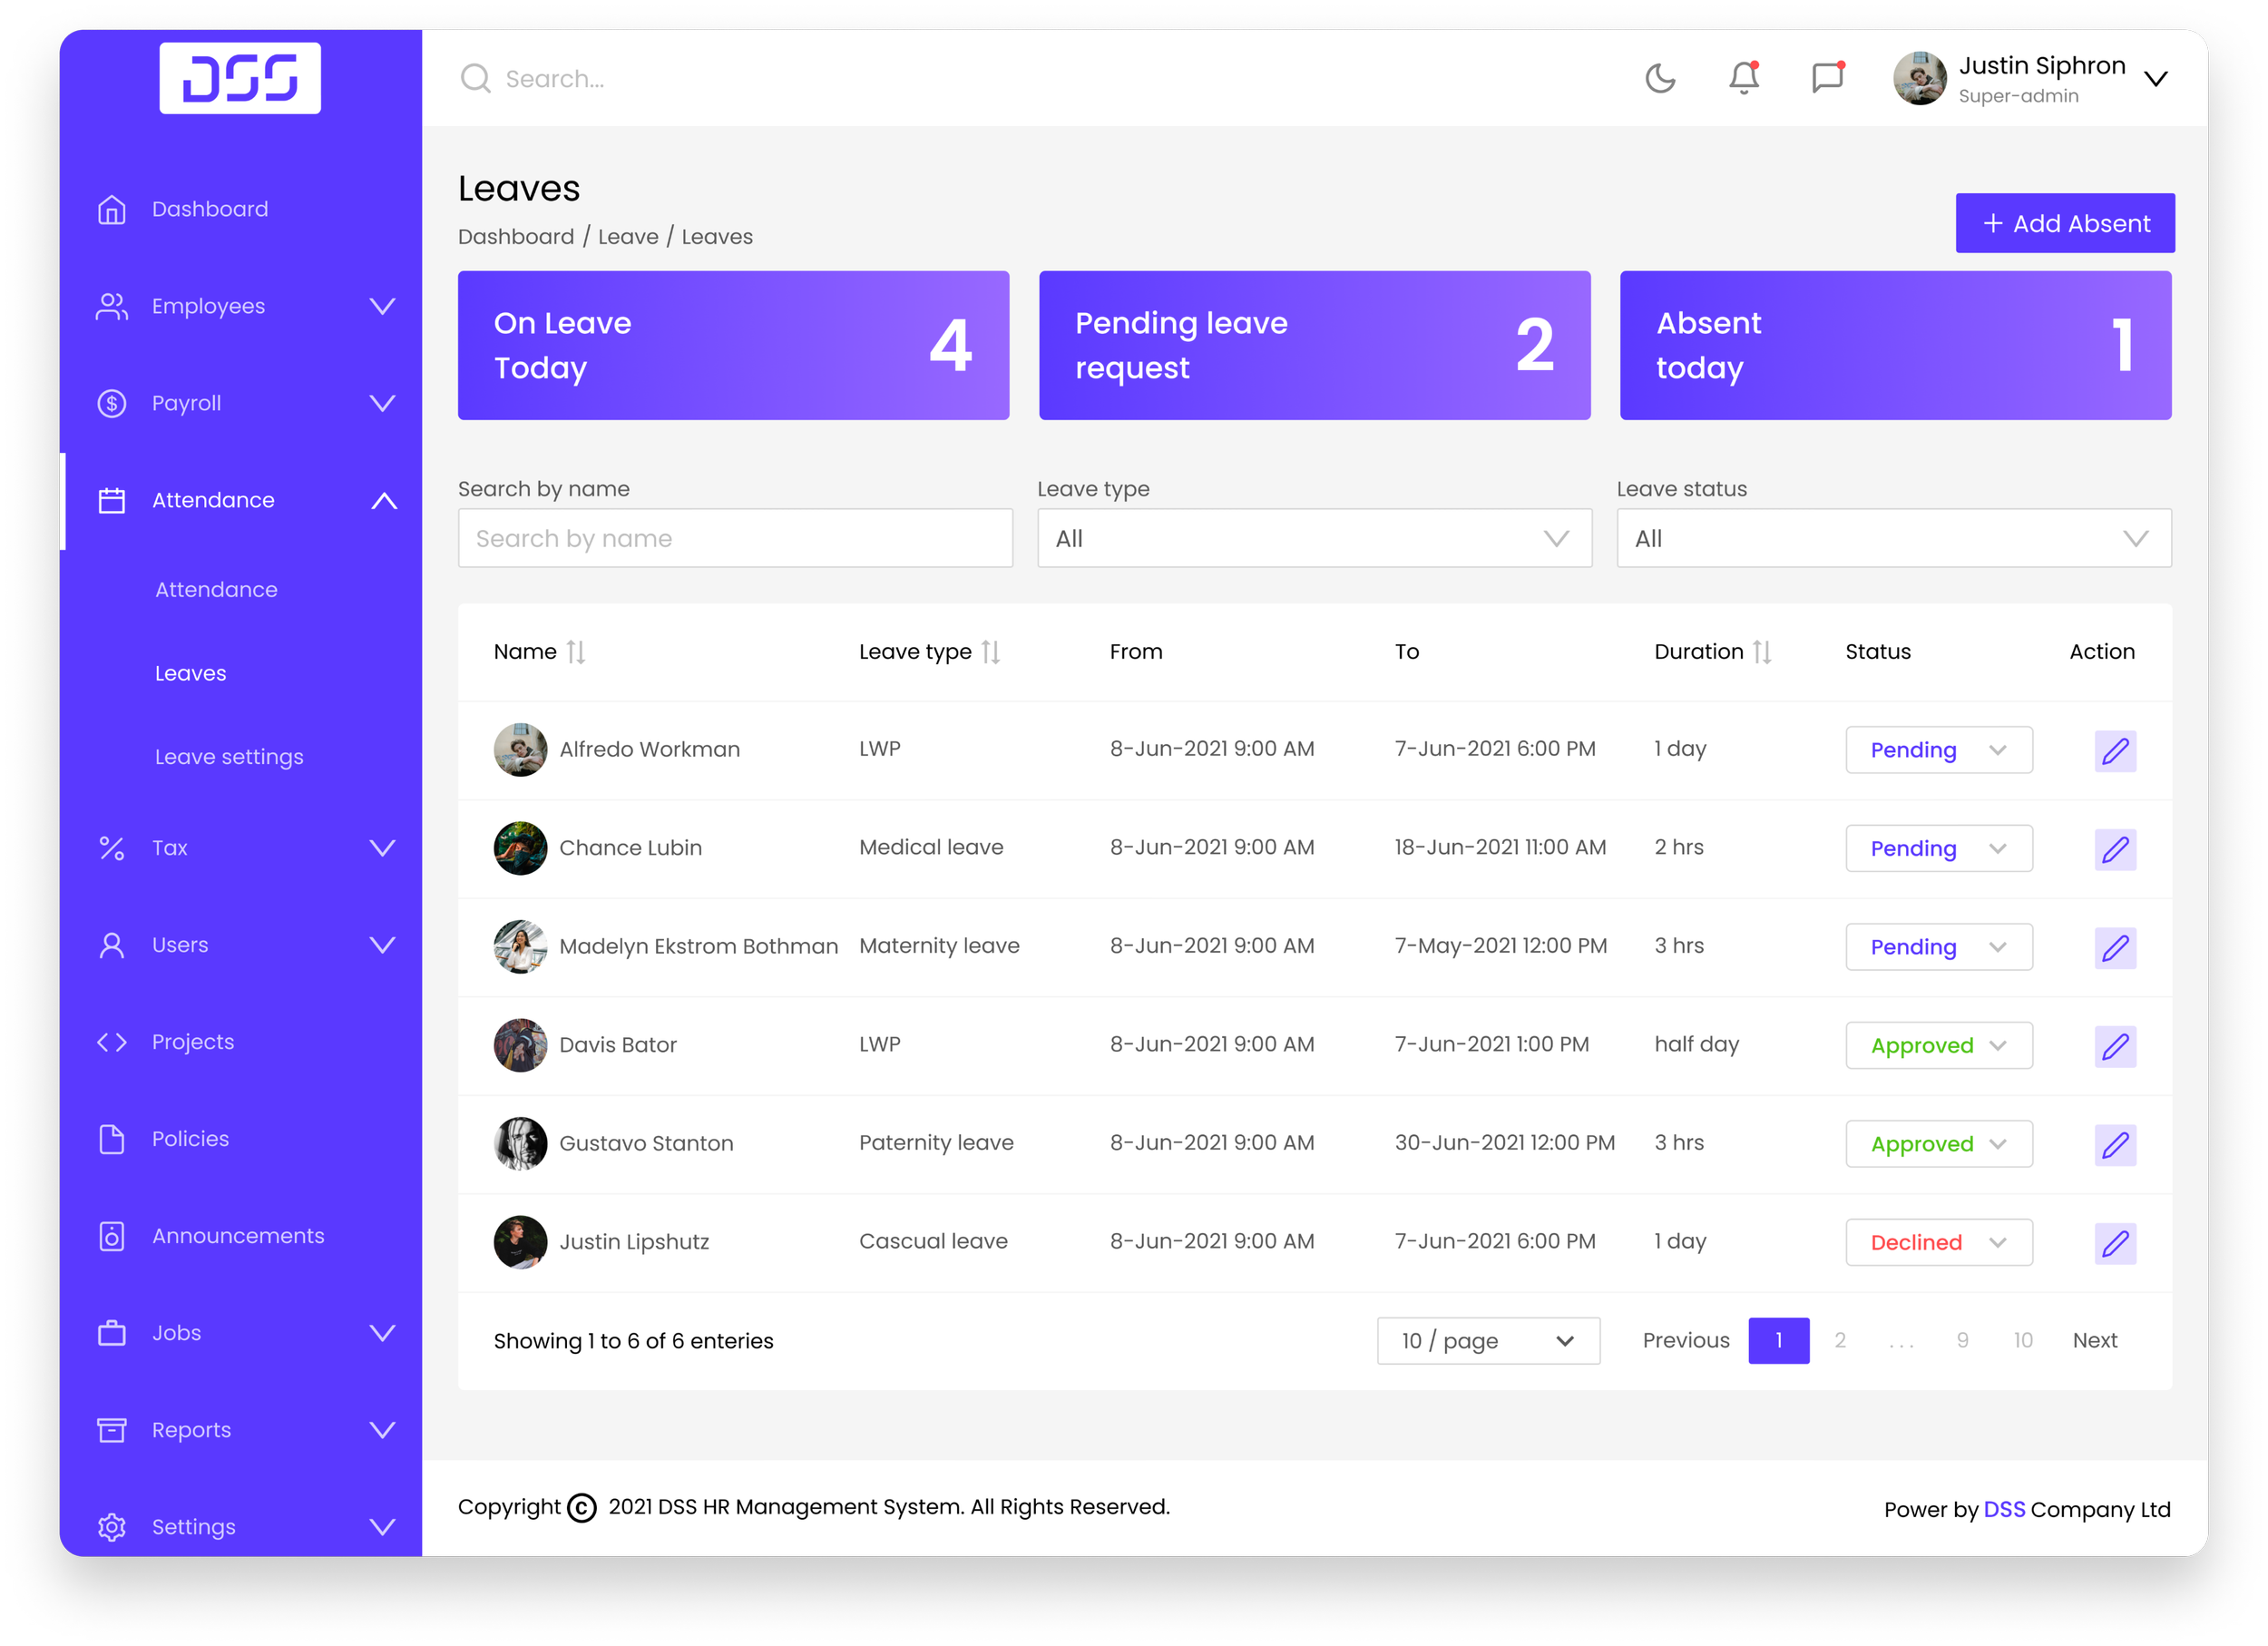Open the Projects menu label
The height and width of the screenshot is (1646, 2268).
[x=193, y=1042]
